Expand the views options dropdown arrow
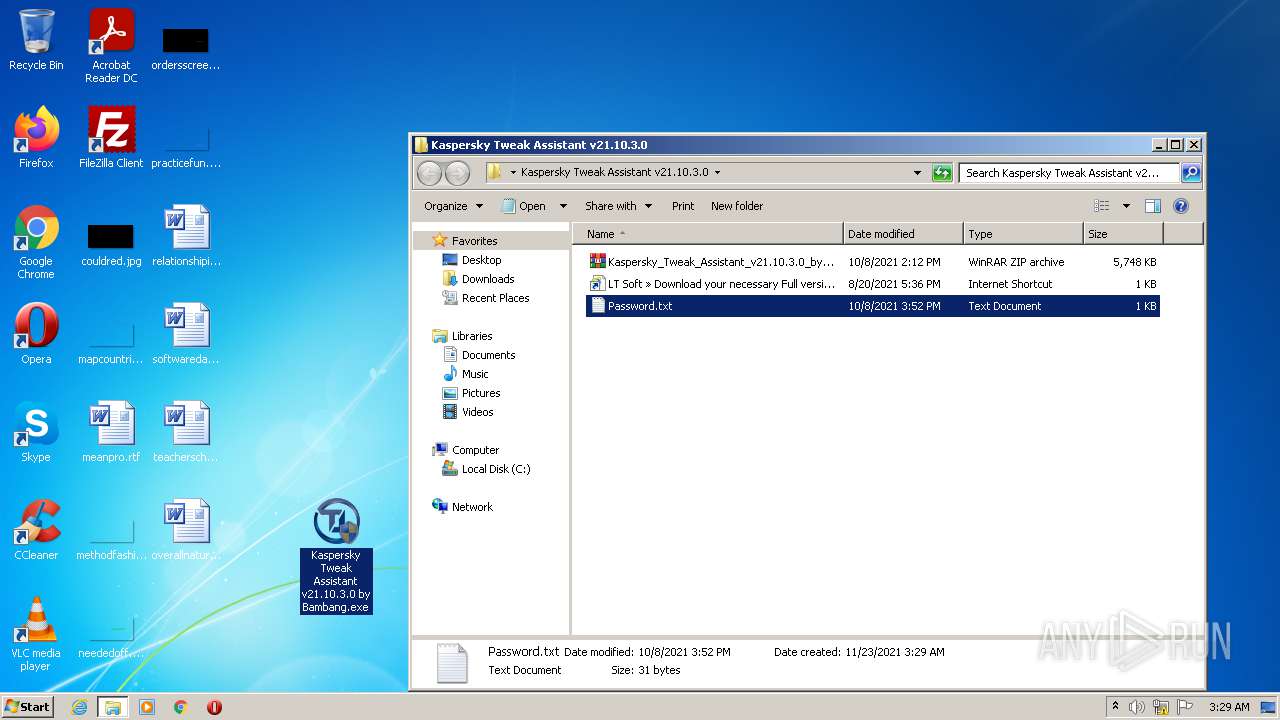The width and height of the screenshot is (1280, 720). click(x=1126, y=206)
